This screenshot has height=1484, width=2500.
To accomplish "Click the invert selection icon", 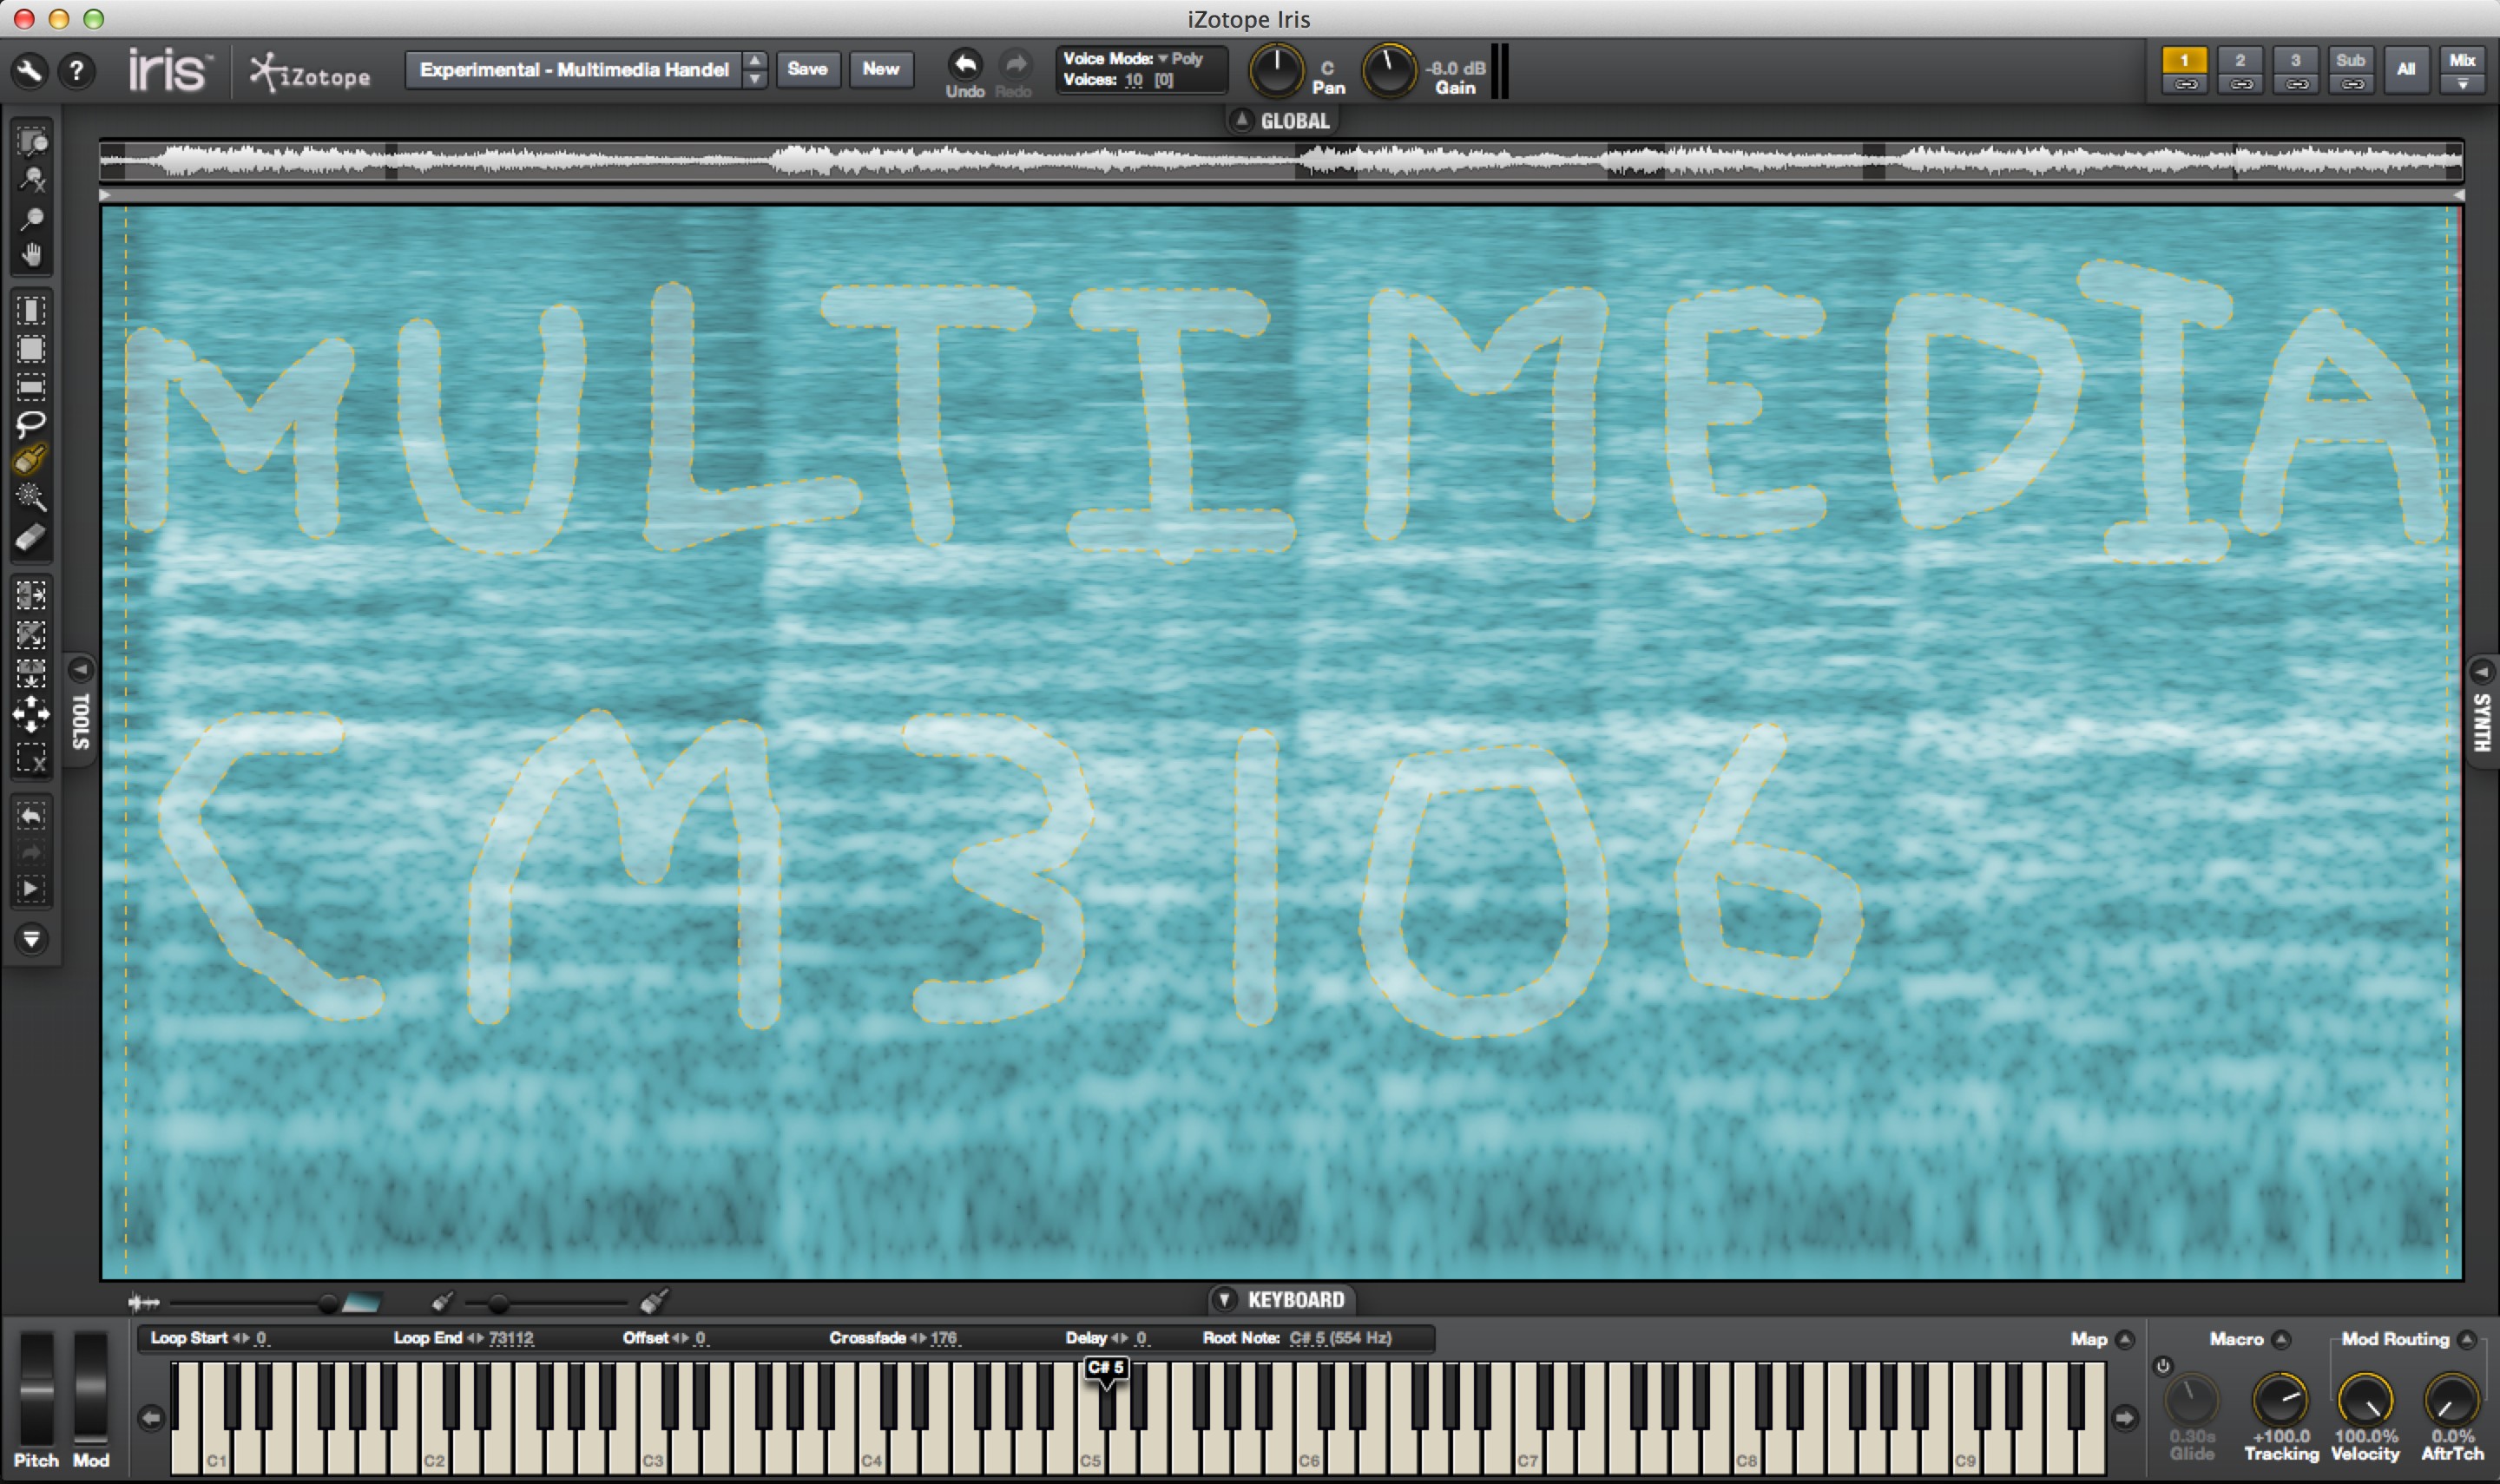I will (x=31, y=634).
